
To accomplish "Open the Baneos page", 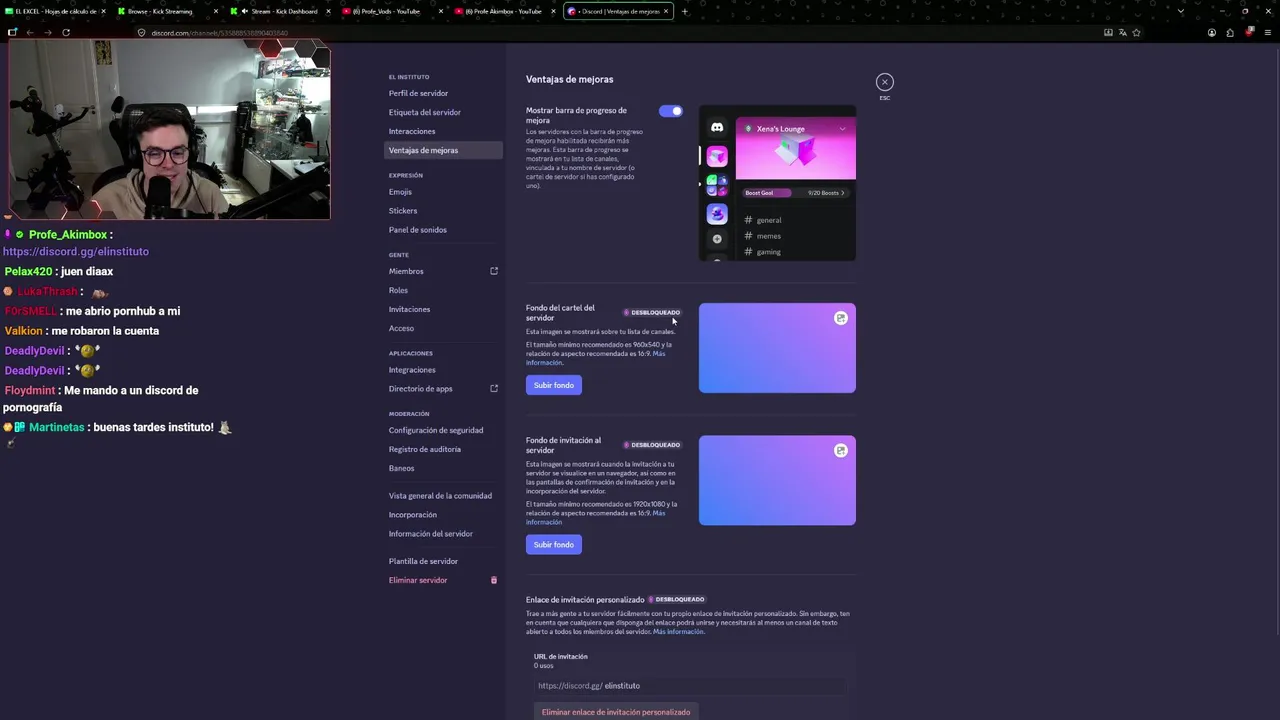I will point(443,468).
